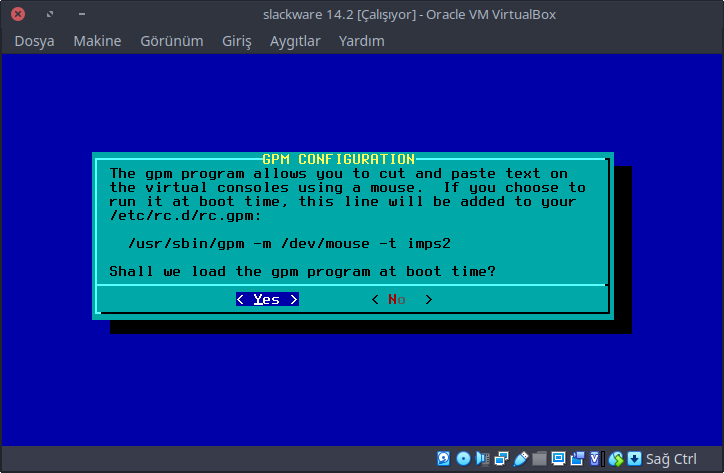Open the Dosya menu
The width and height of the screenshot is (724, 473).
(35, 41)
